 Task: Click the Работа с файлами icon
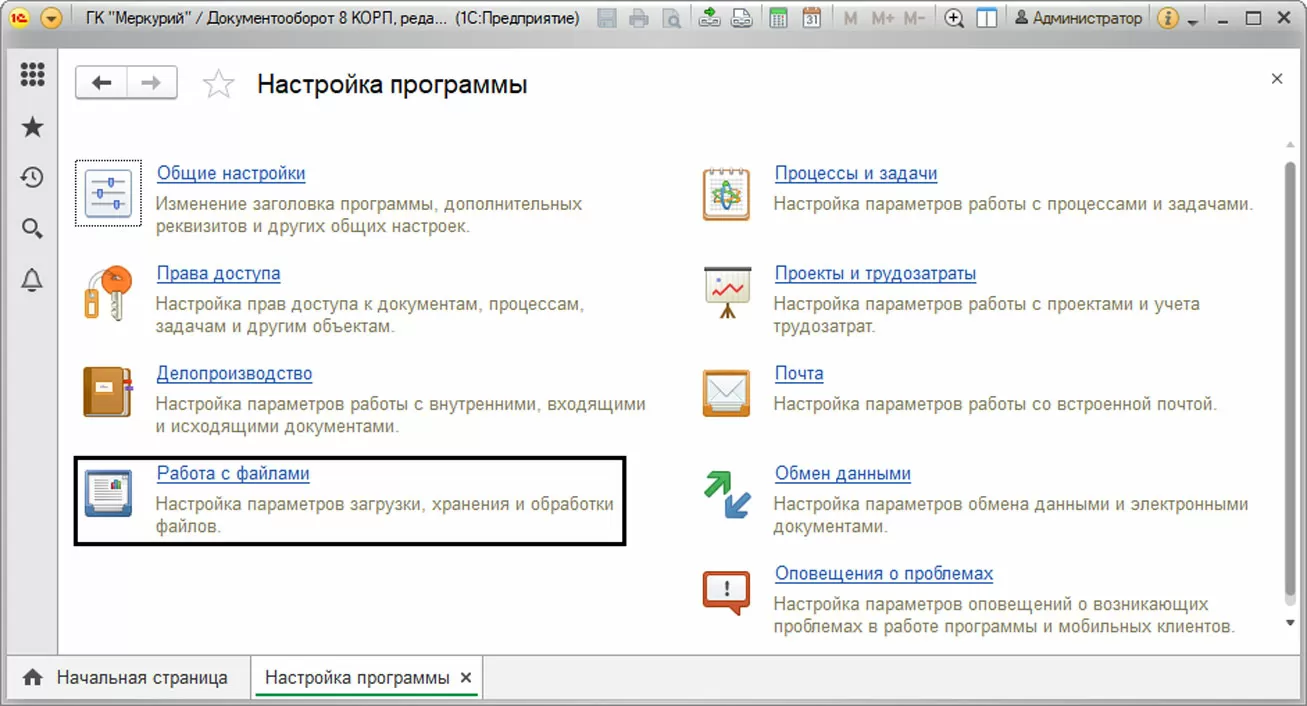tap(108, 493)
